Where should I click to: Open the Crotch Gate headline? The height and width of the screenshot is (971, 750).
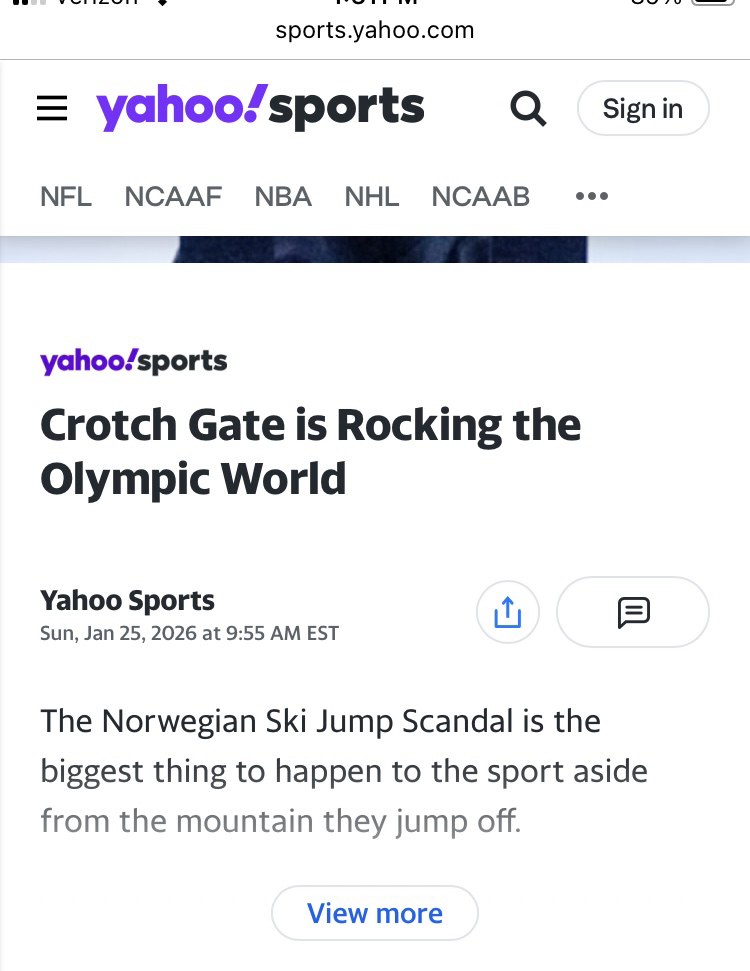click(310, 452)
